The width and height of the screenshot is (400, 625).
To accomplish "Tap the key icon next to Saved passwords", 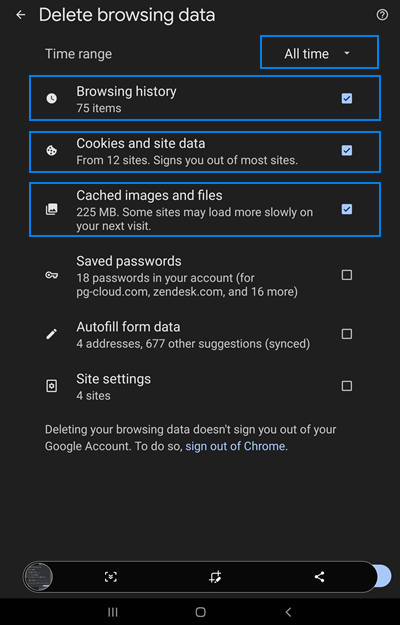I will 52,275.
